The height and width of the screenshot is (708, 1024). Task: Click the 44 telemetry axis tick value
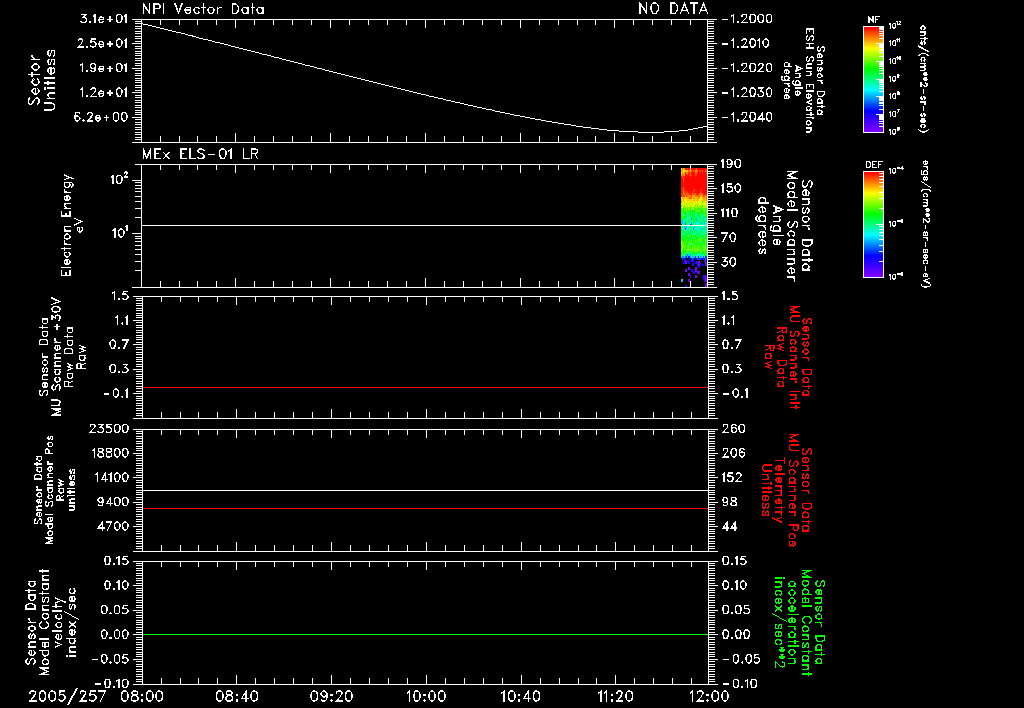coord(729,526)
